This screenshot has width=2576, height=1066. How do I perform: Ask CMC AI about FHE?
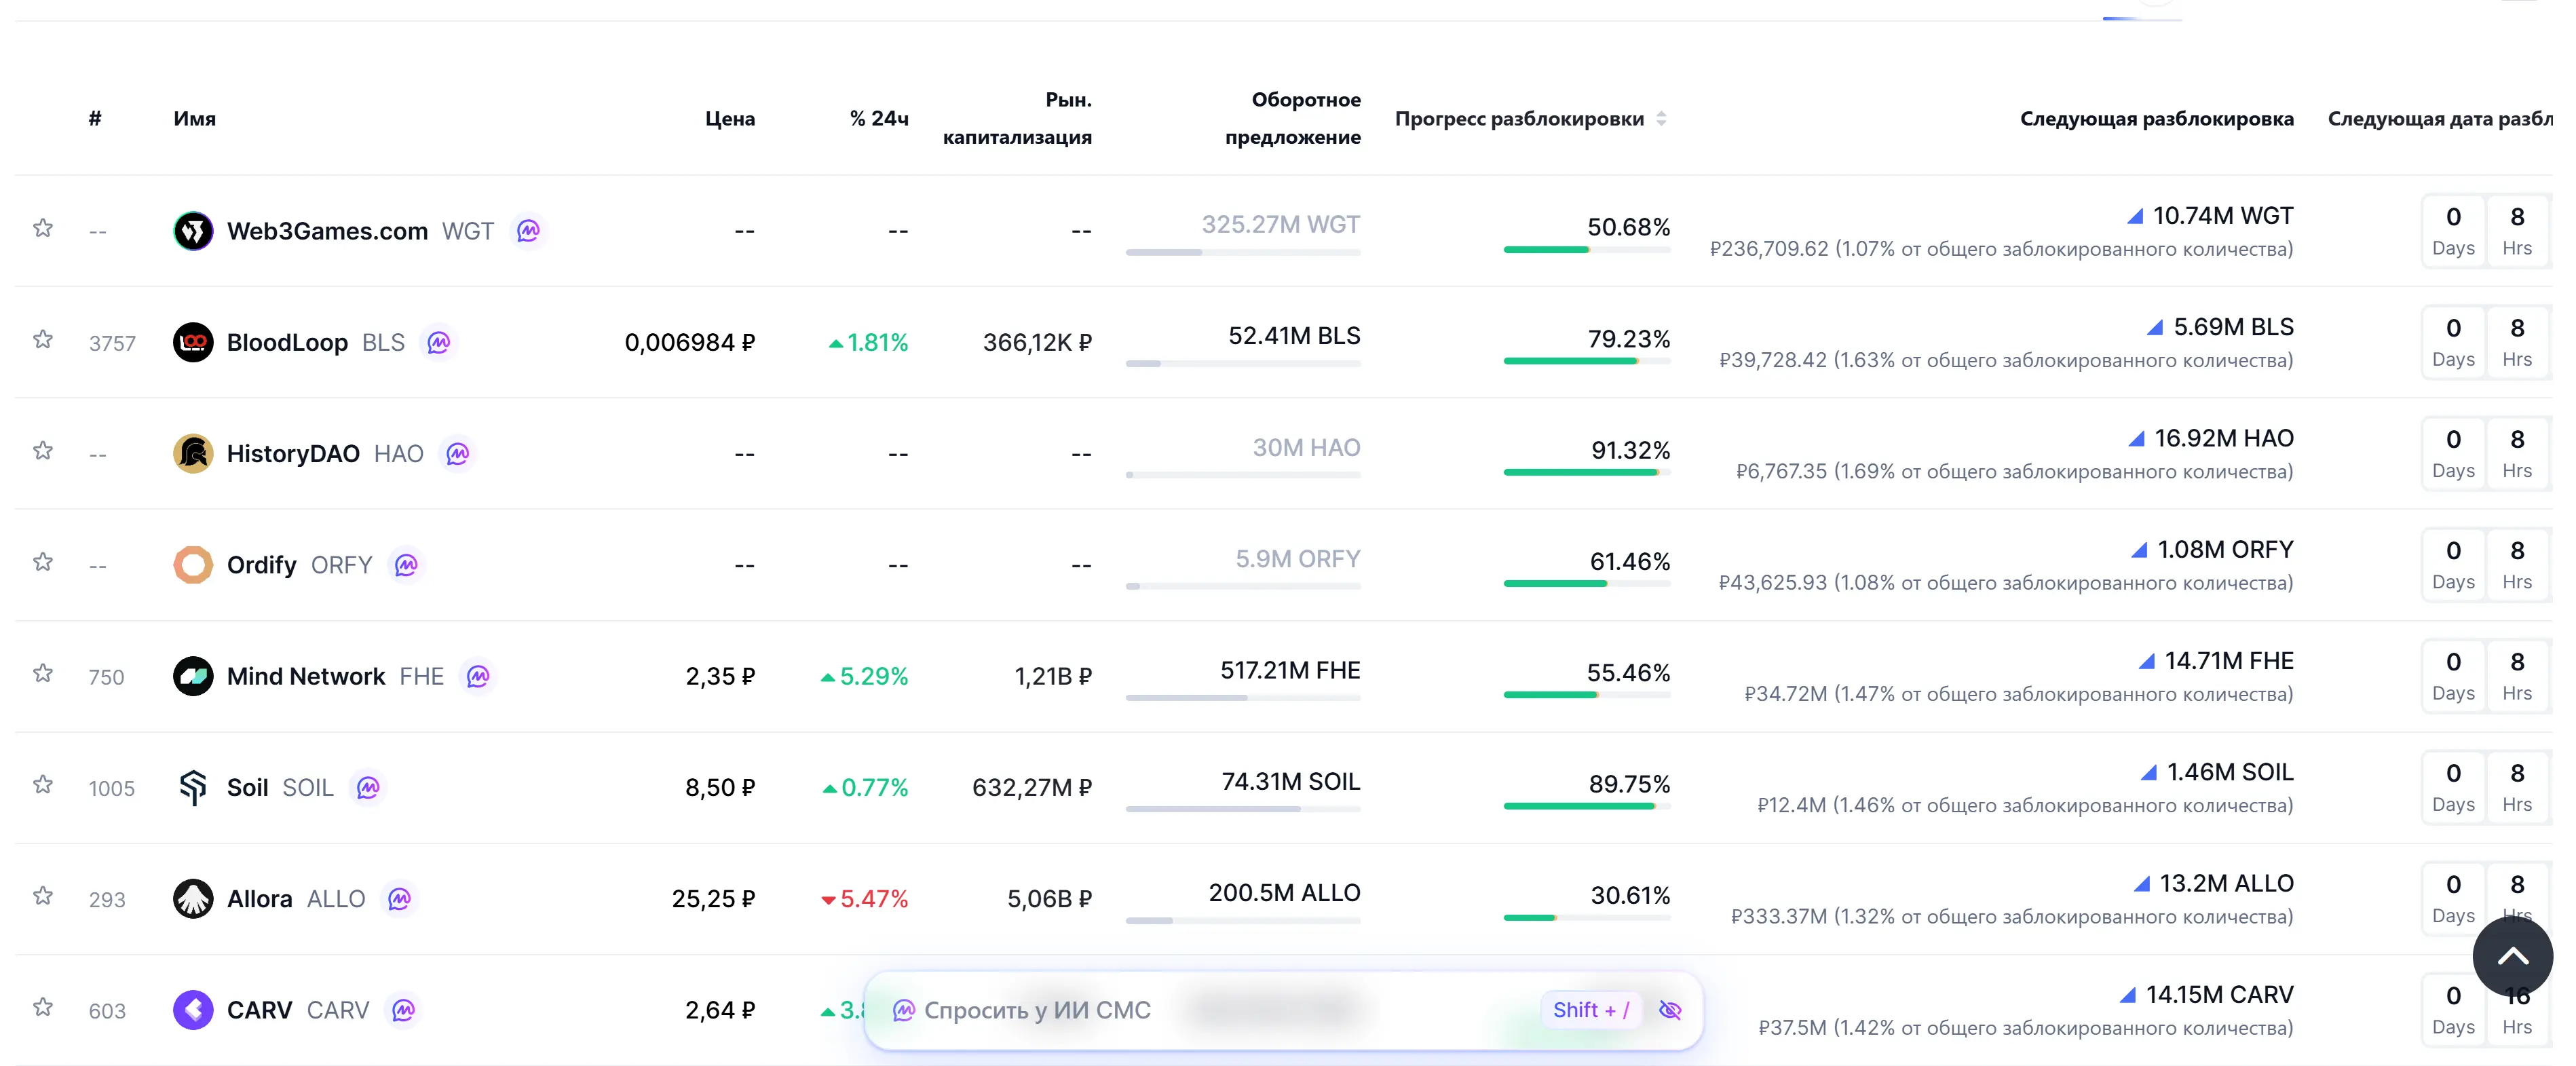[478, 676]
